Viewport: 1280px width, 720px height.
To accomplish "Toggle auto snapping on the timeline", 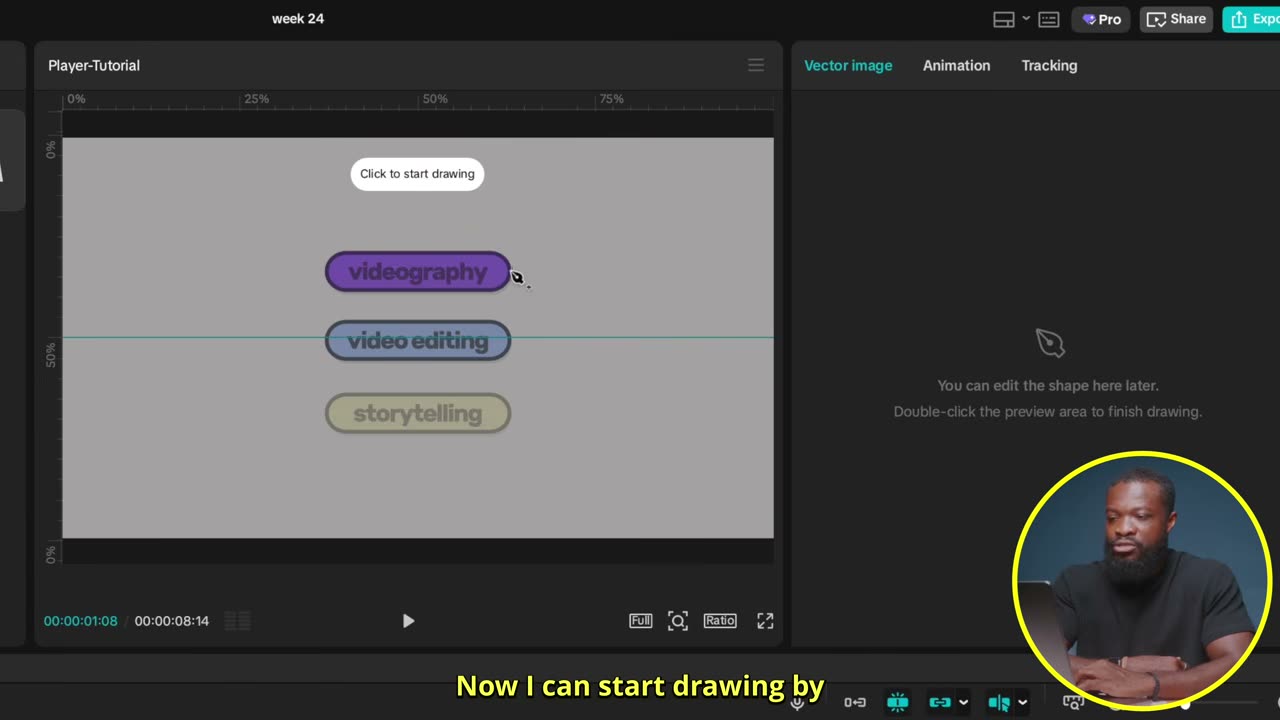I will pyautogui.click(x=898, y=703).
